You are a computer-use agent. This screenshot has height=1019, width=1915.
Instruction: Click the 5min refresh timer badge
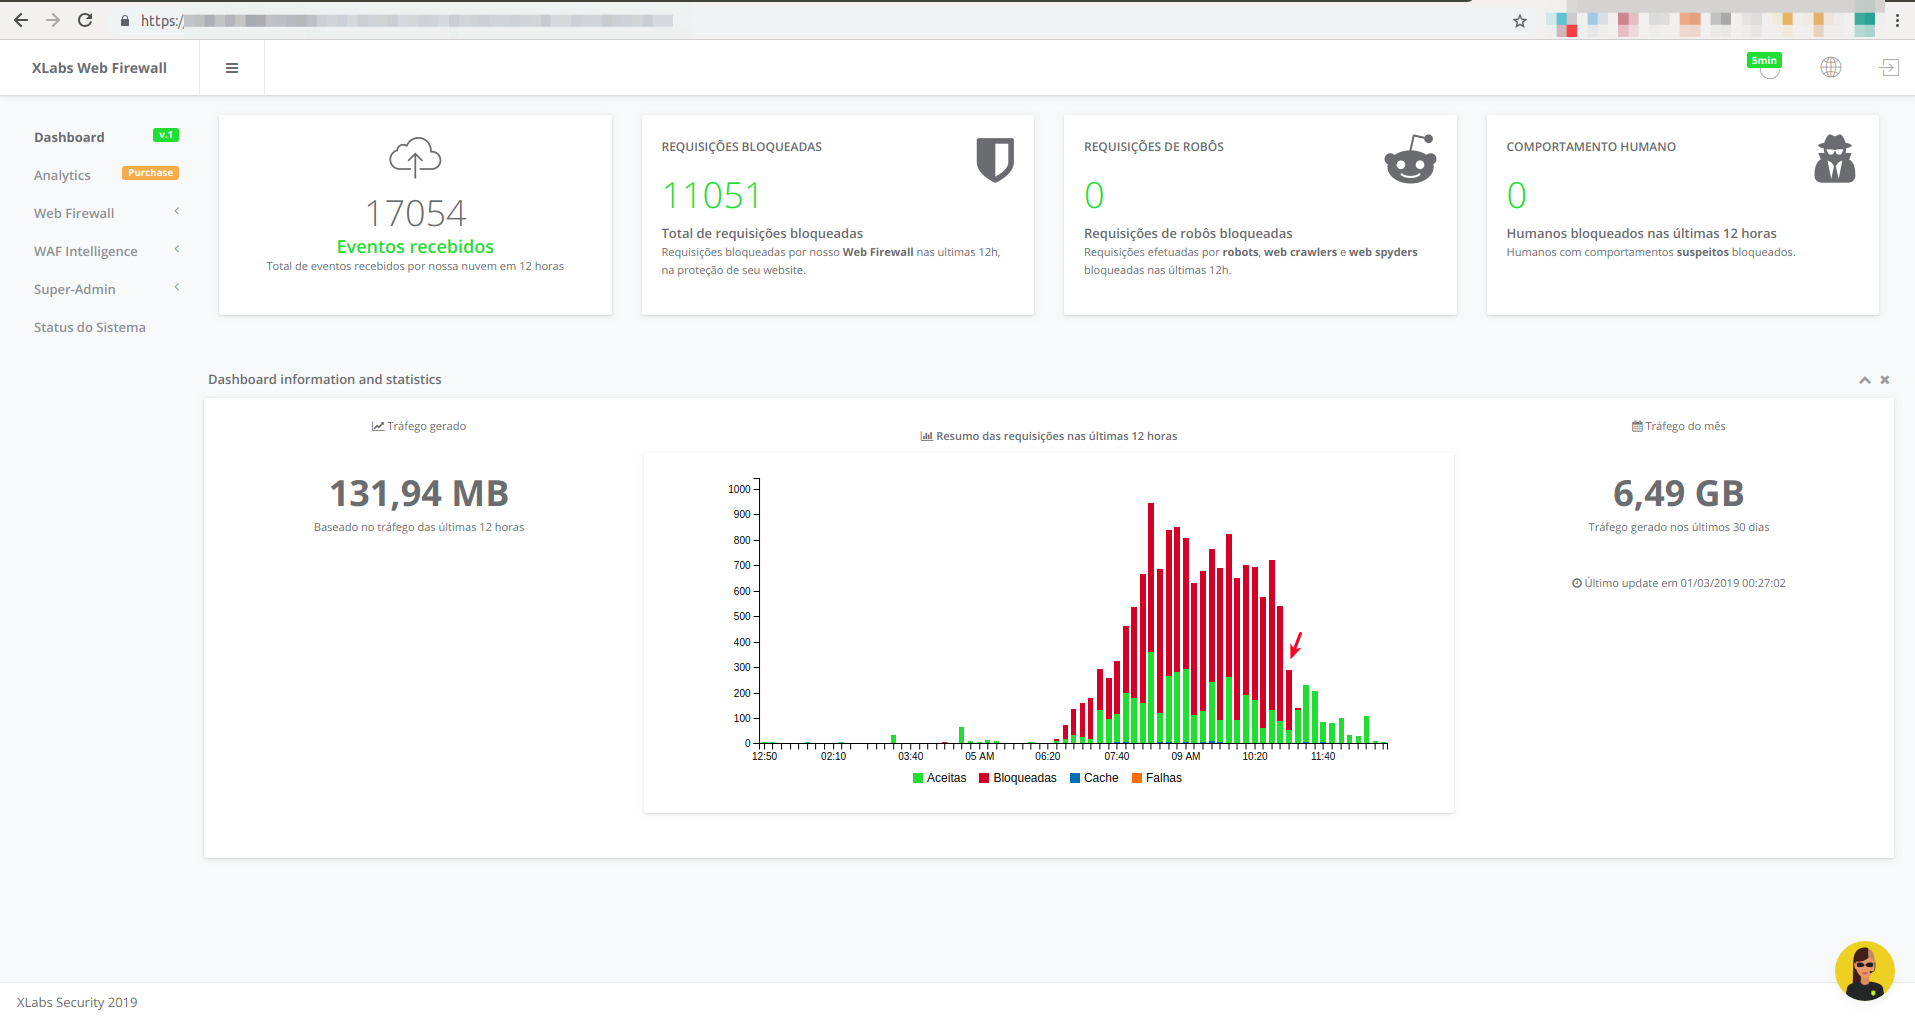(x=1764, y=61)
